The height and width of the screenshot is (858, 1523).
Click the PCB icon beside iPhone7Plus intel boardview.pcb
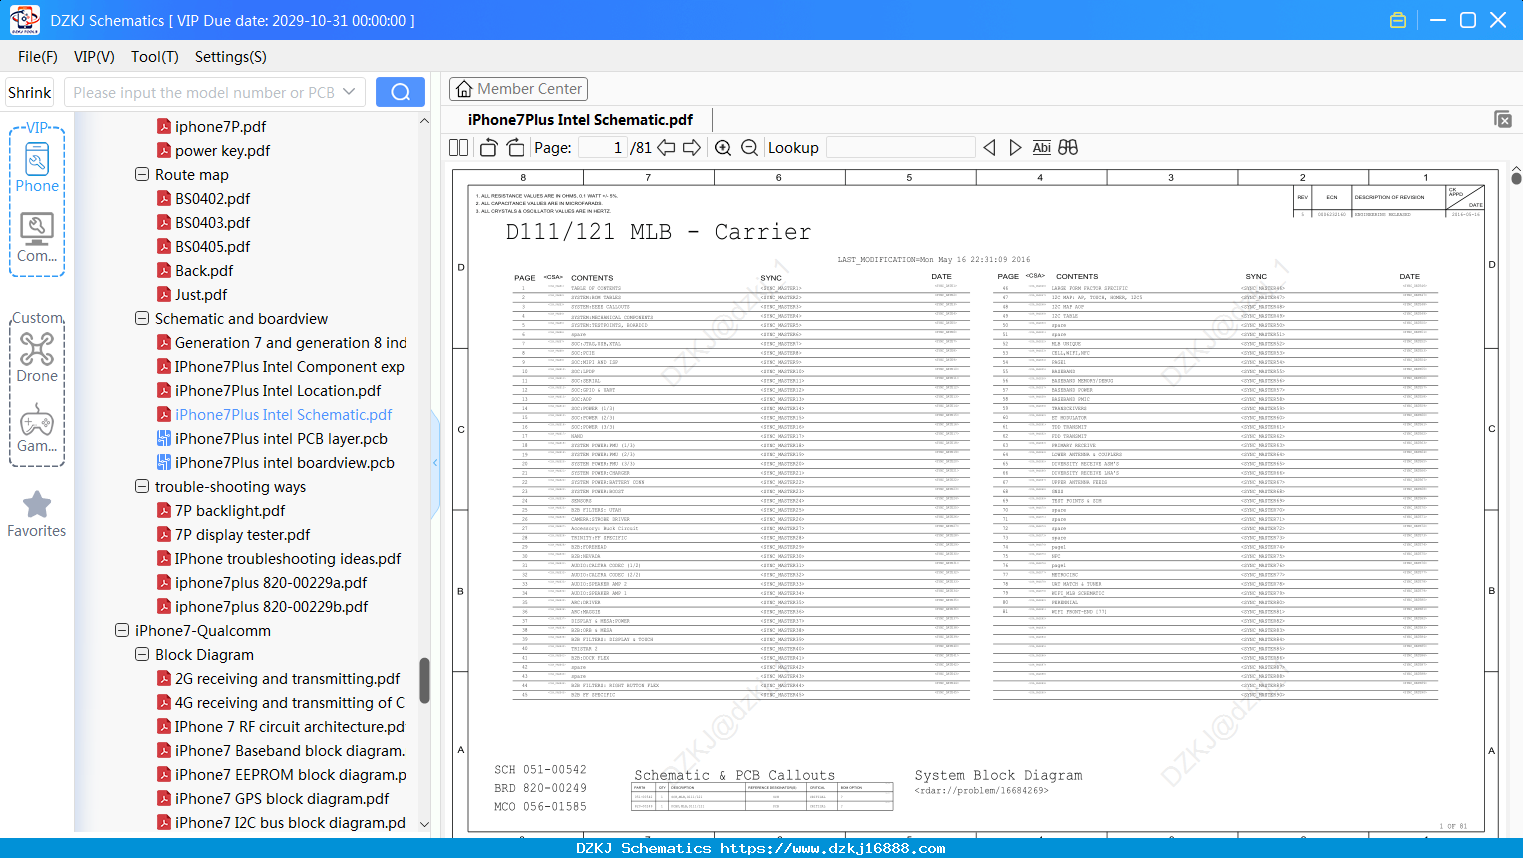pyautogui.click(x=164, y=463)
